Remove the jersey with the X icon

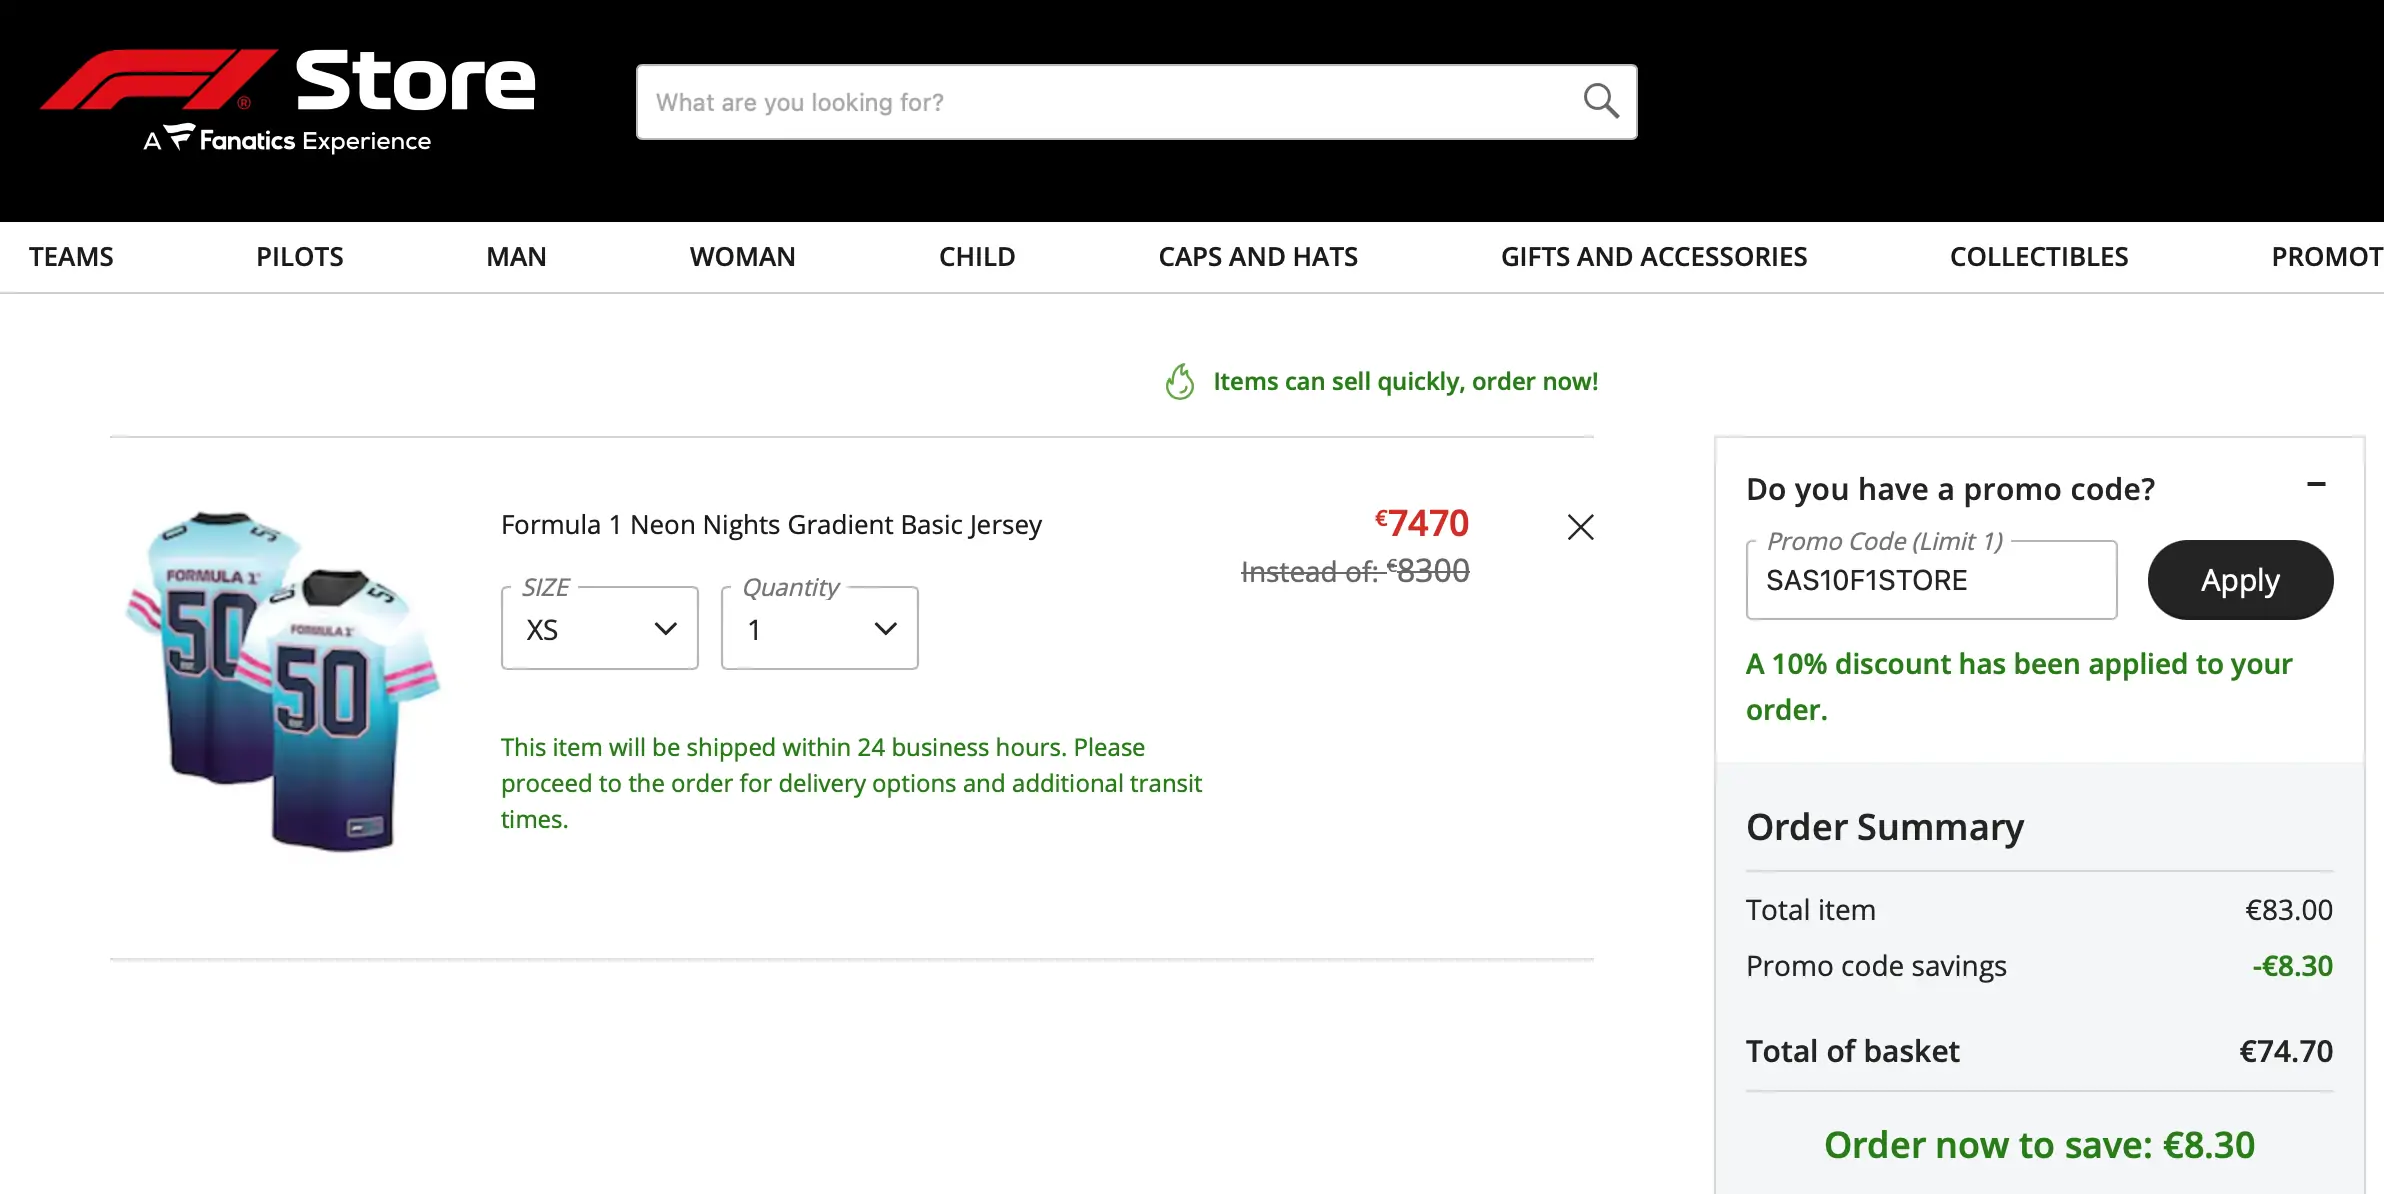point(1580,527)
